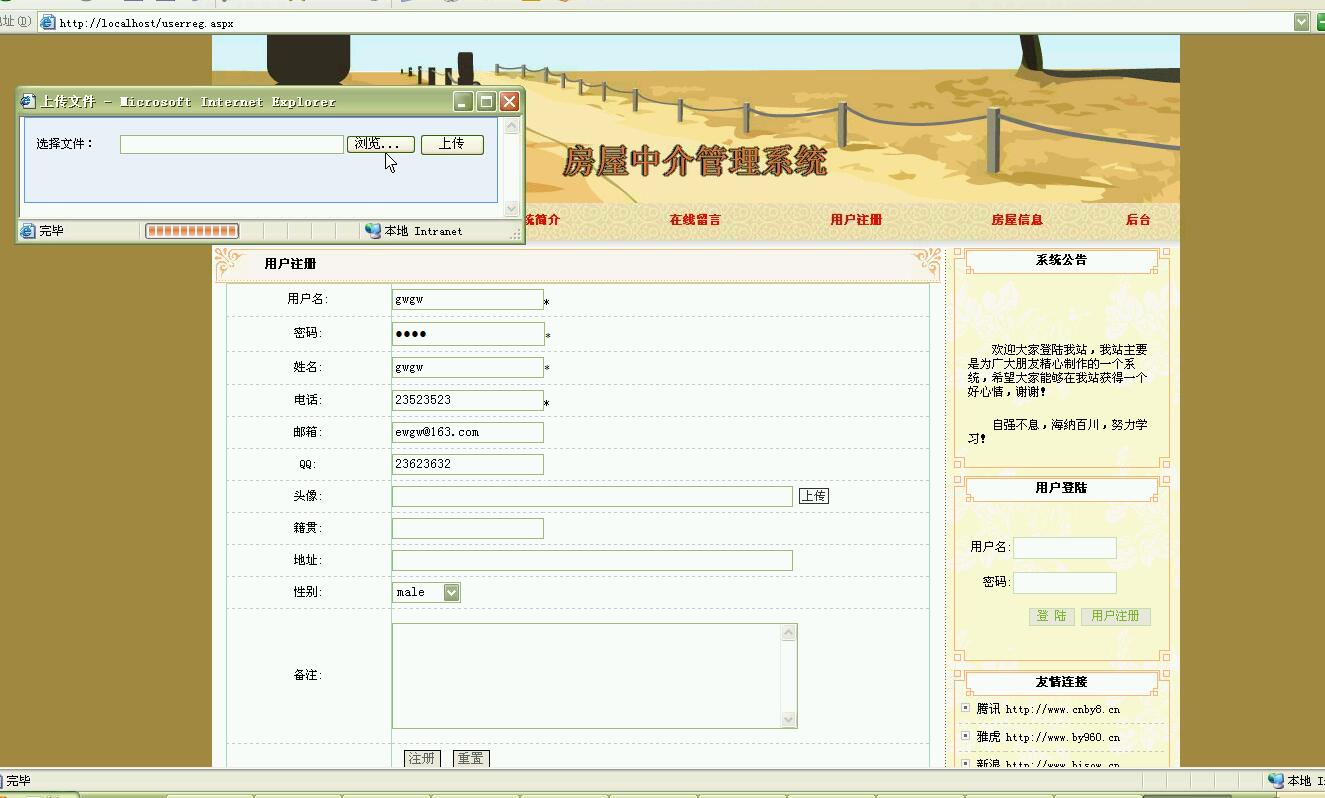The image size is (1325, 798).
Task: Open the 雅虎 friendly link
Action: pos(1047,737)
